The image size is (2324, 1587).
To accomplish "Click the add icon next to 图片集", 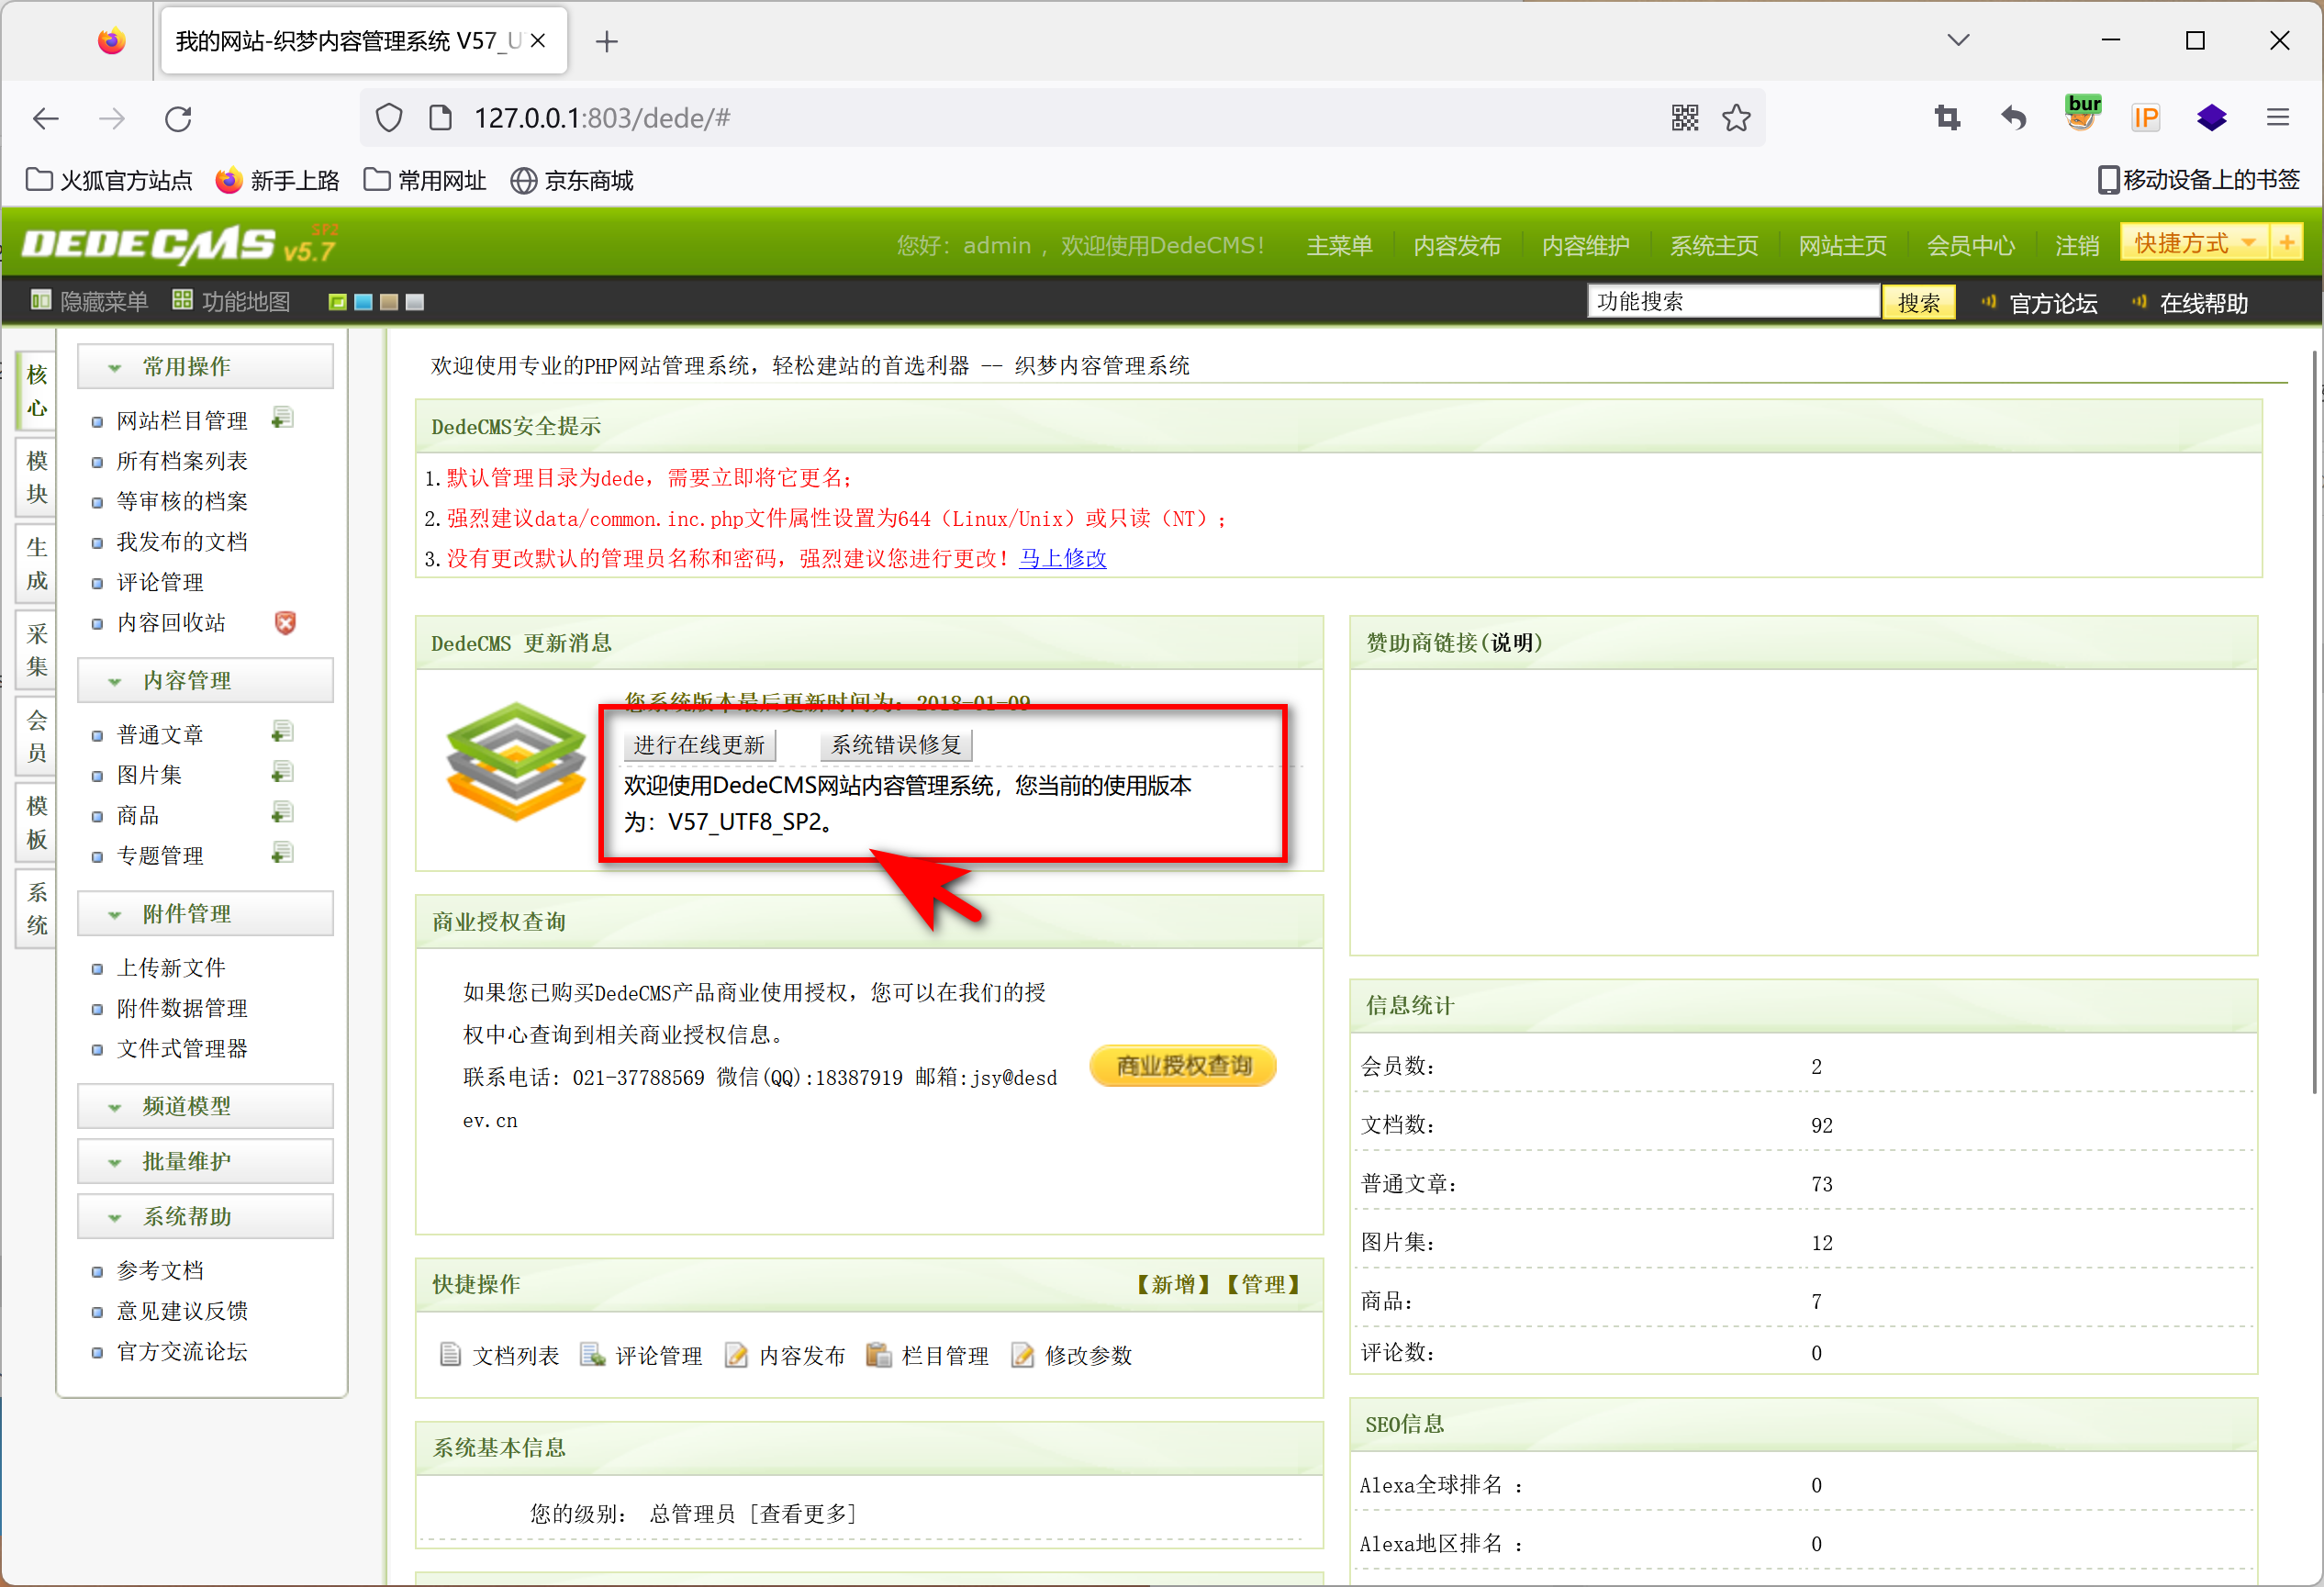I will pyautogui.click(x=283, y=773).
